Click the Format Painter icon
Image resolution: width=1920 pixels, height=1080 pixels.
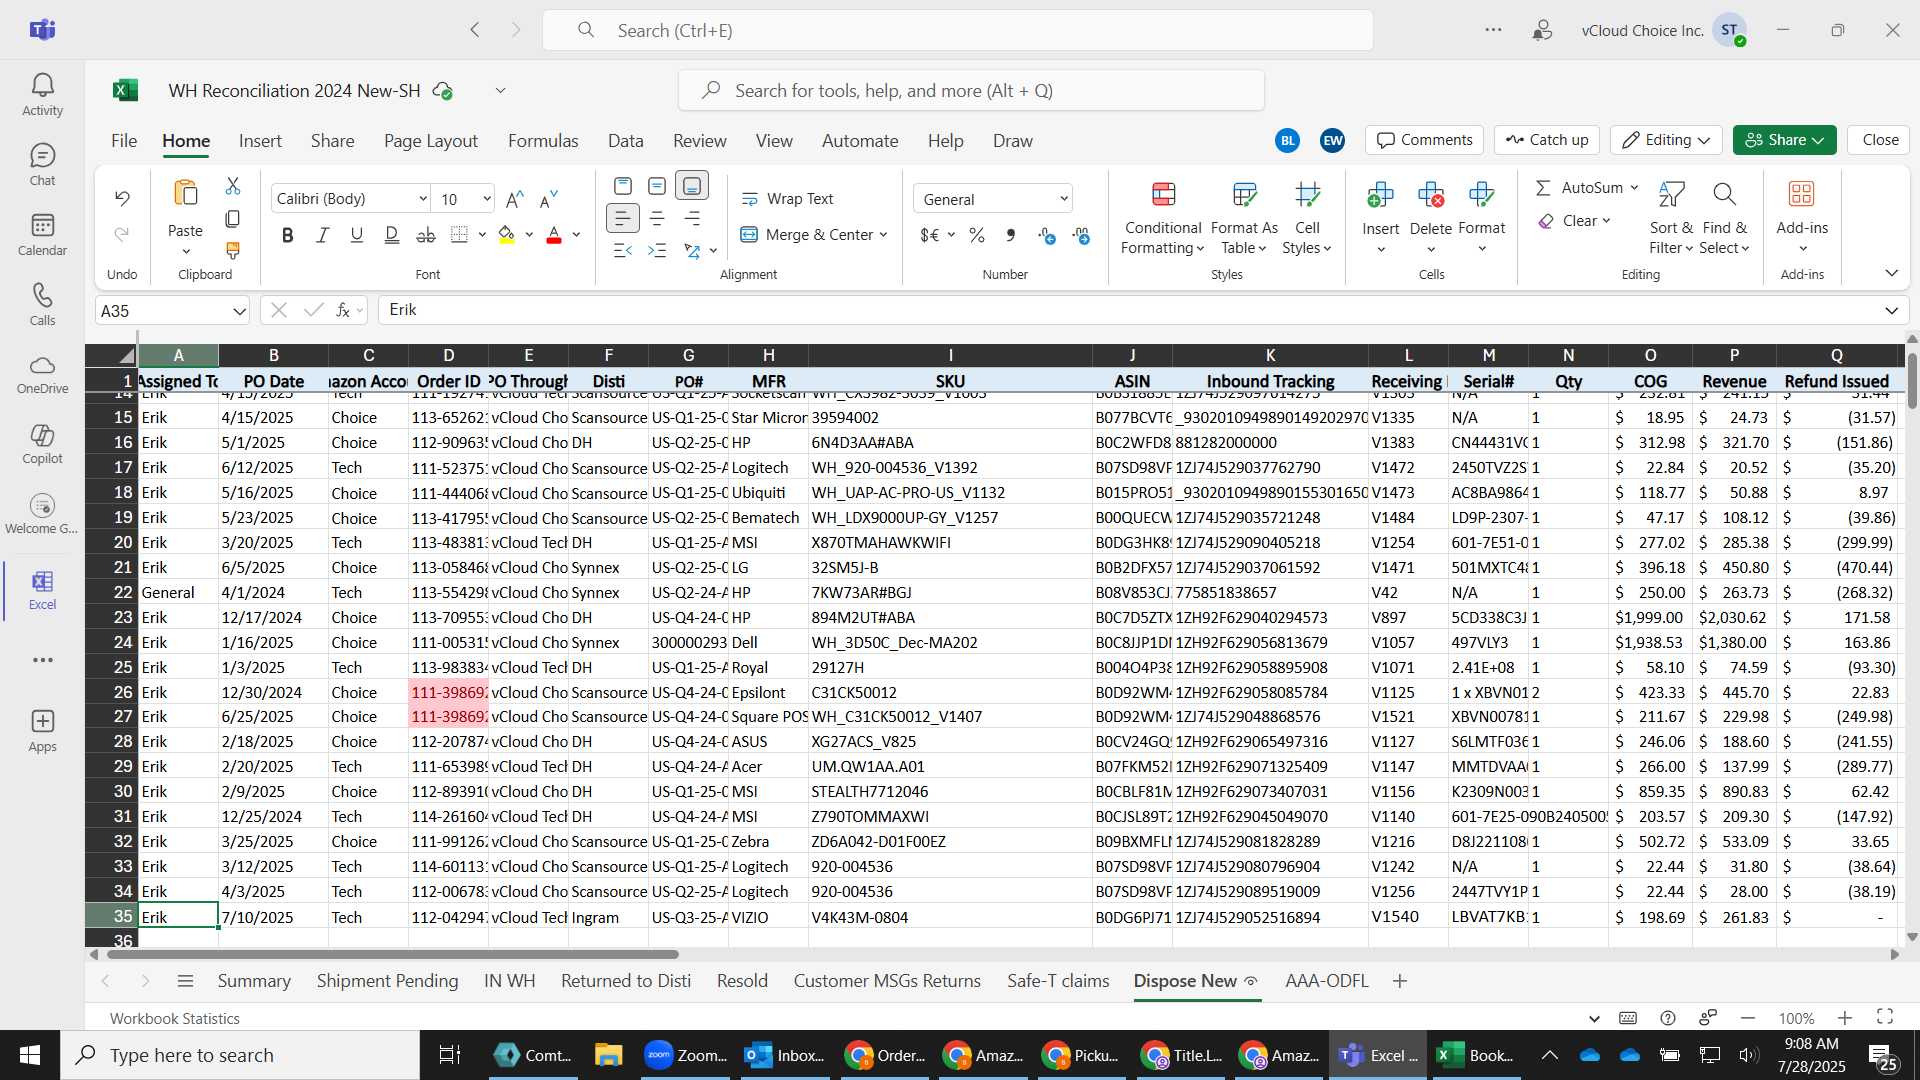coord(233,250)
